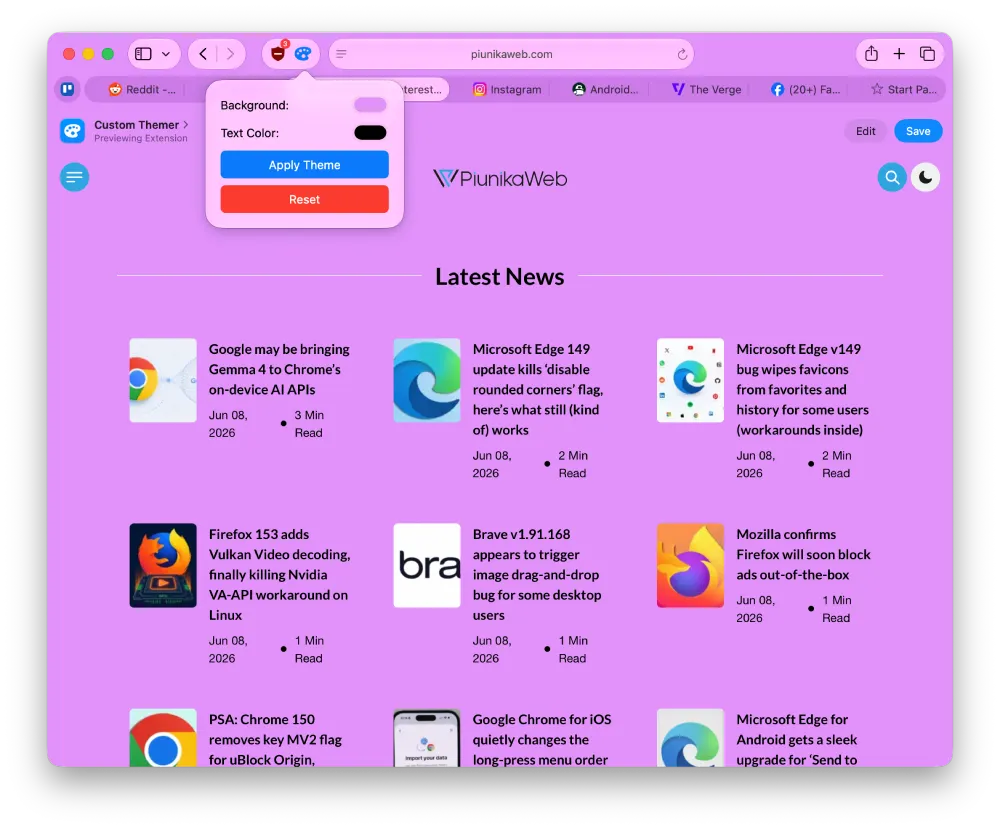Open 'Google Chrome for iOS quietly changes' headline

tap(541, 739)
